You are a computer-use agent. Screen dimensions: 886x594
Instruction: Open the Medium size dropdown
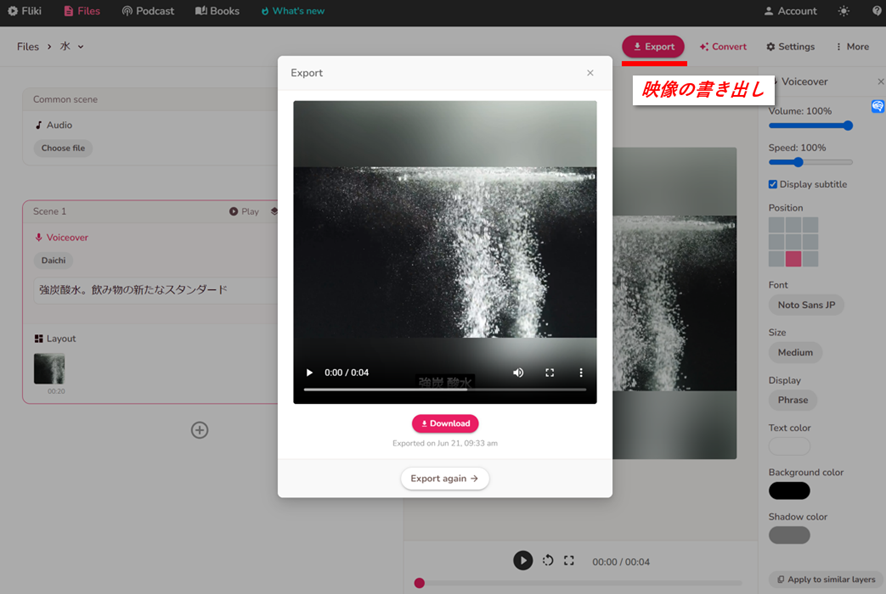click(795, 352)
